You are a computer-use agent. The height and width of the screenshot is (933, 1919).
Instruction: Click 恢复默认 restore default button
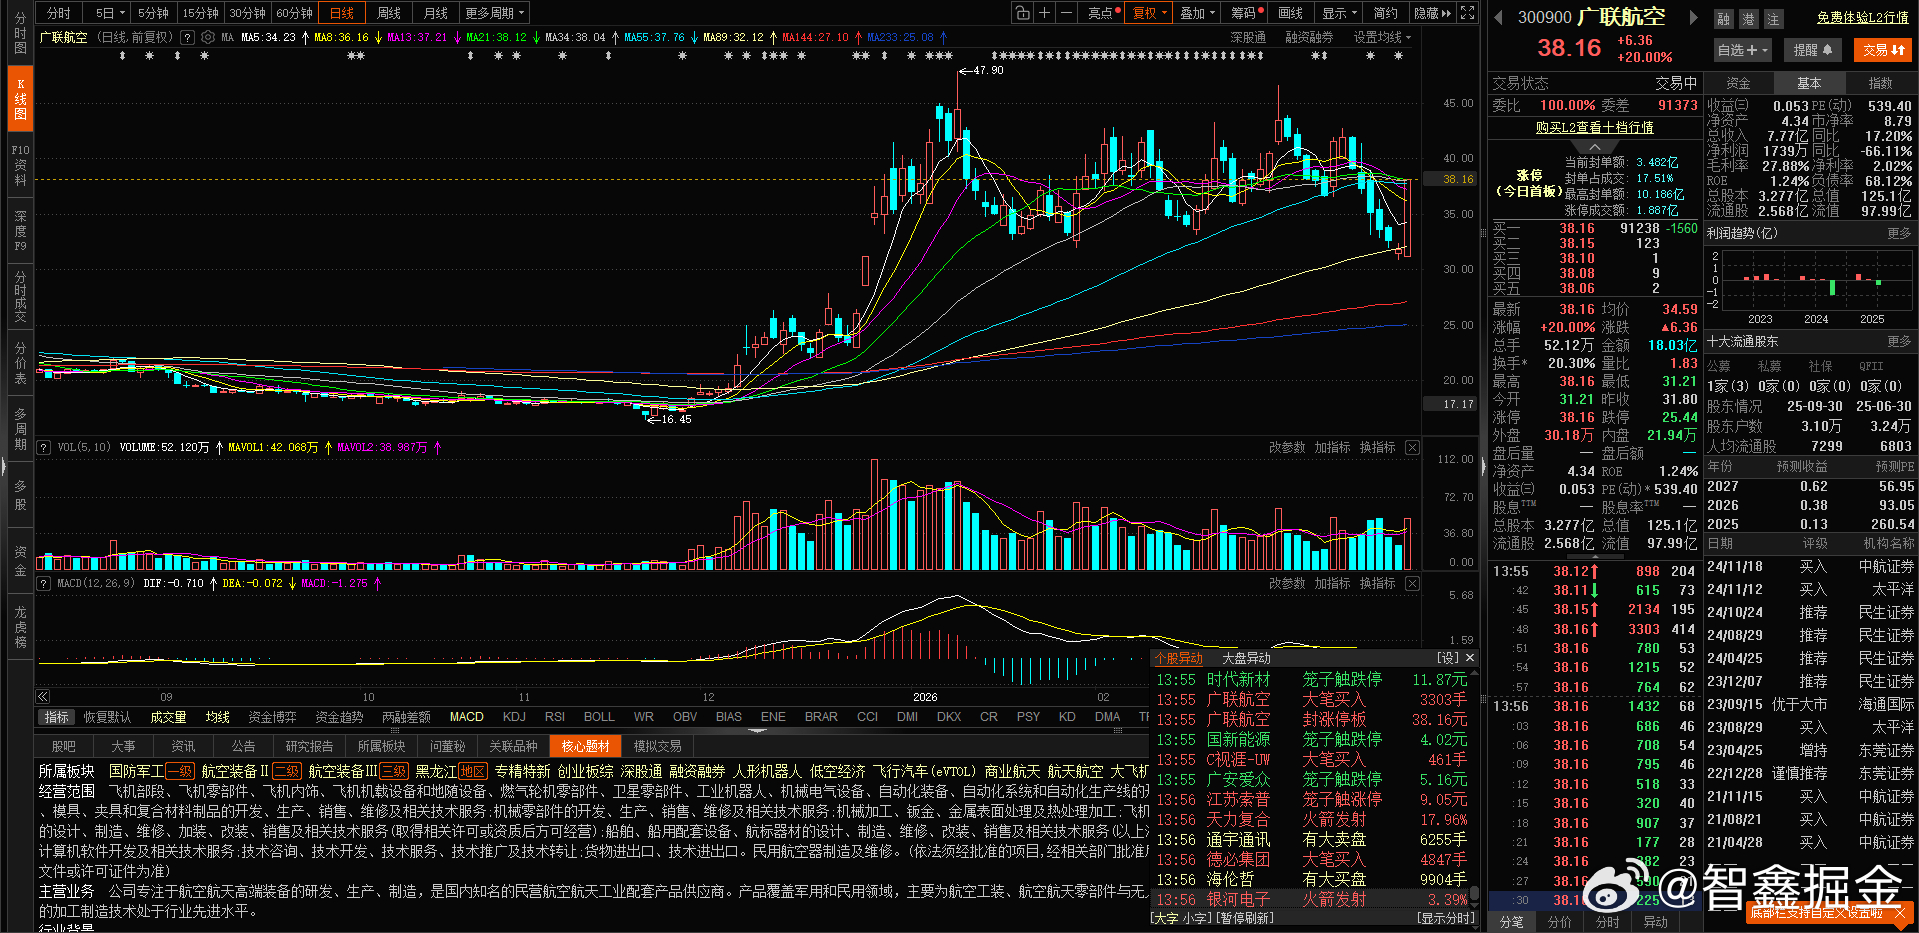(x=107, y=717)
